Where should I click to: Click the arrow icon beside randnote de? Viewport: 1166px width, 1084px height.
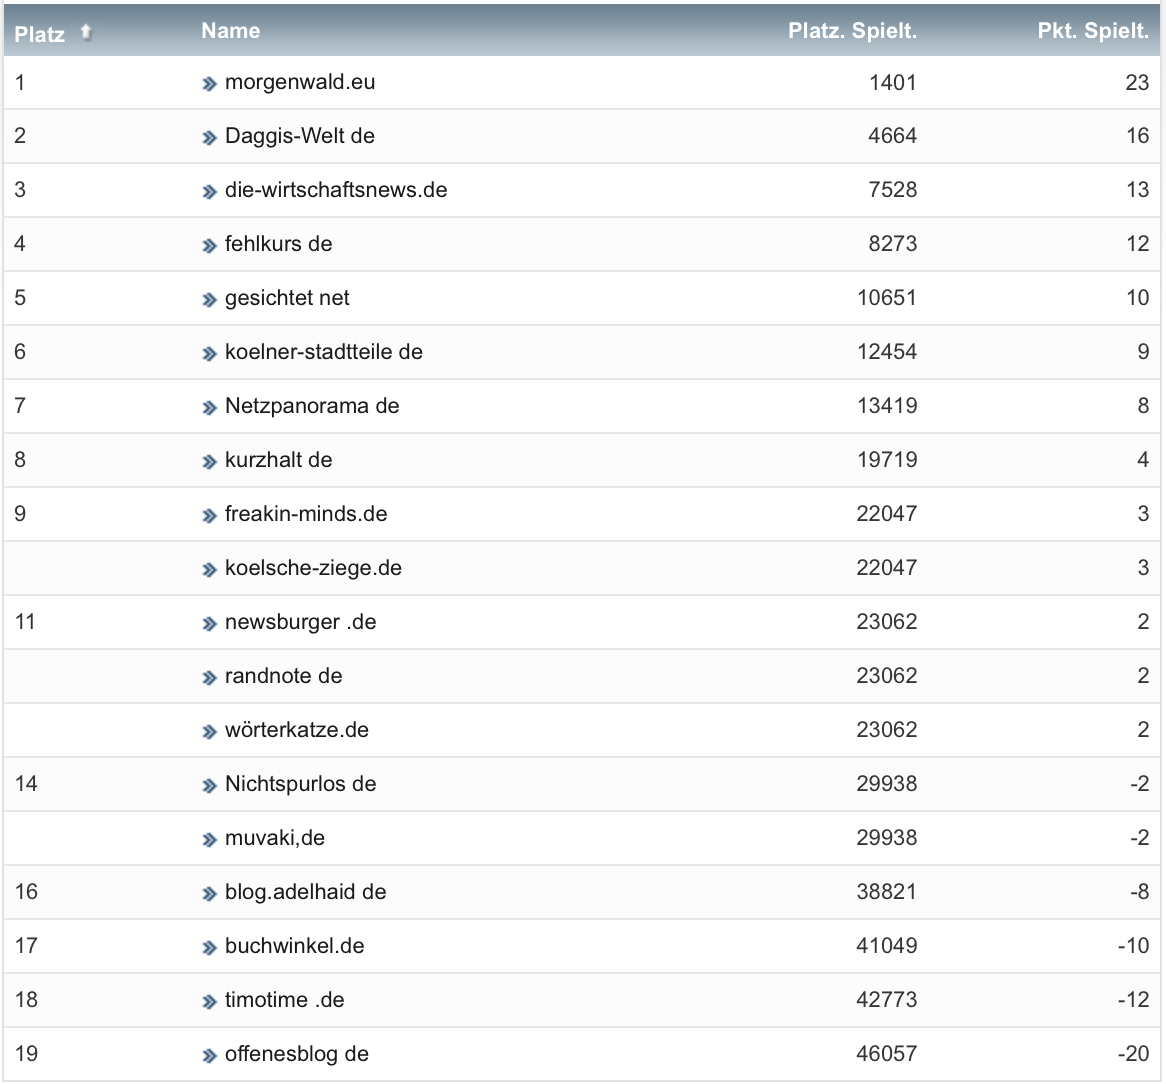pyautogui.click(x=209, y=678)
